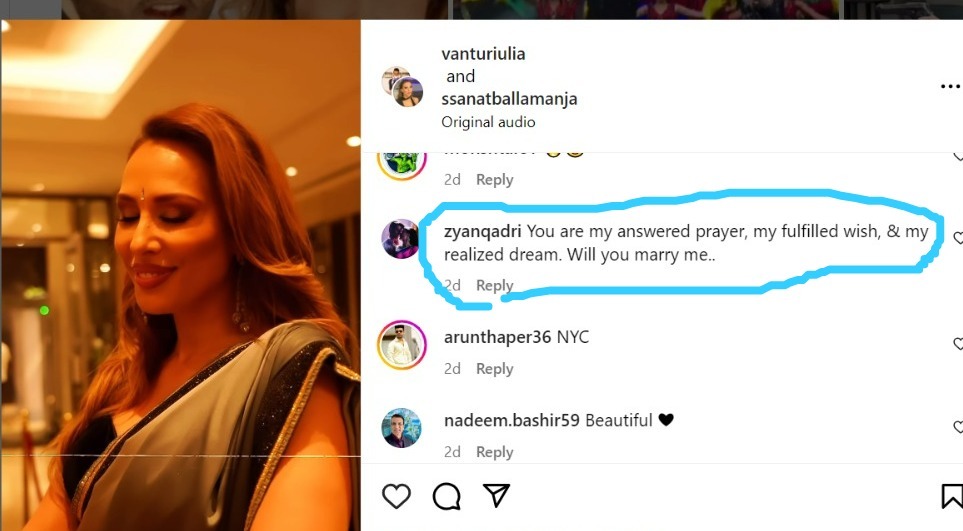Open the Original audio link
The height and width of the screenshot is (531, 963).
pos(488,122)
